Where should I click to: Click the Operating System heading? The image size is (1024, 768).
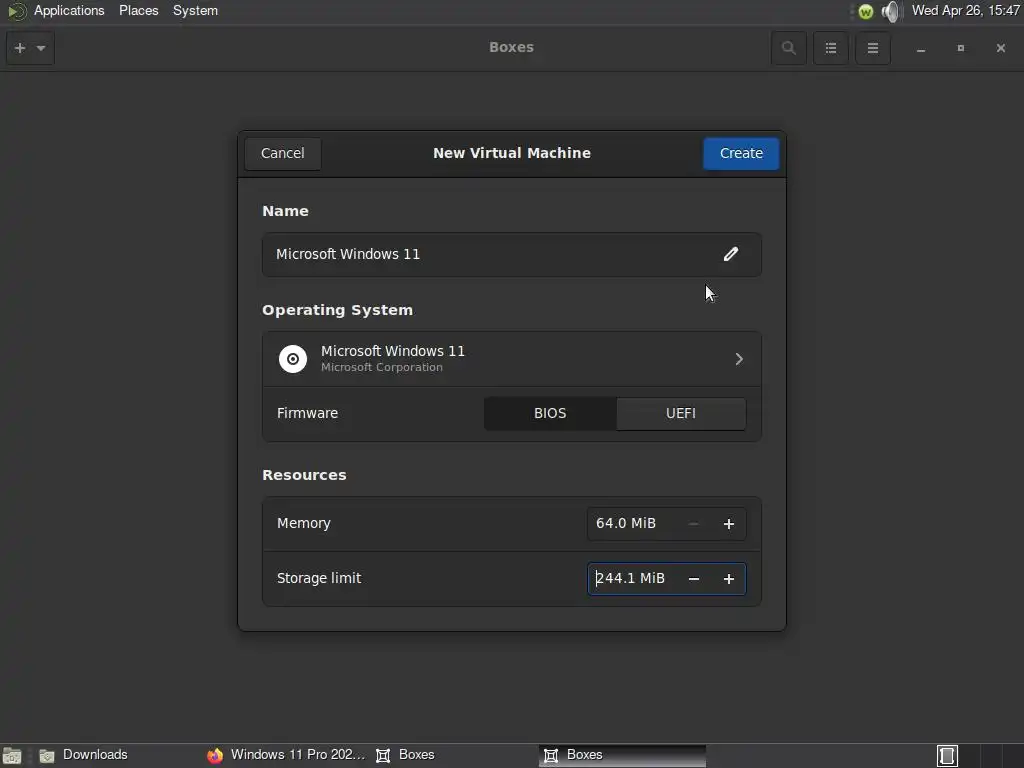[338, 310]
